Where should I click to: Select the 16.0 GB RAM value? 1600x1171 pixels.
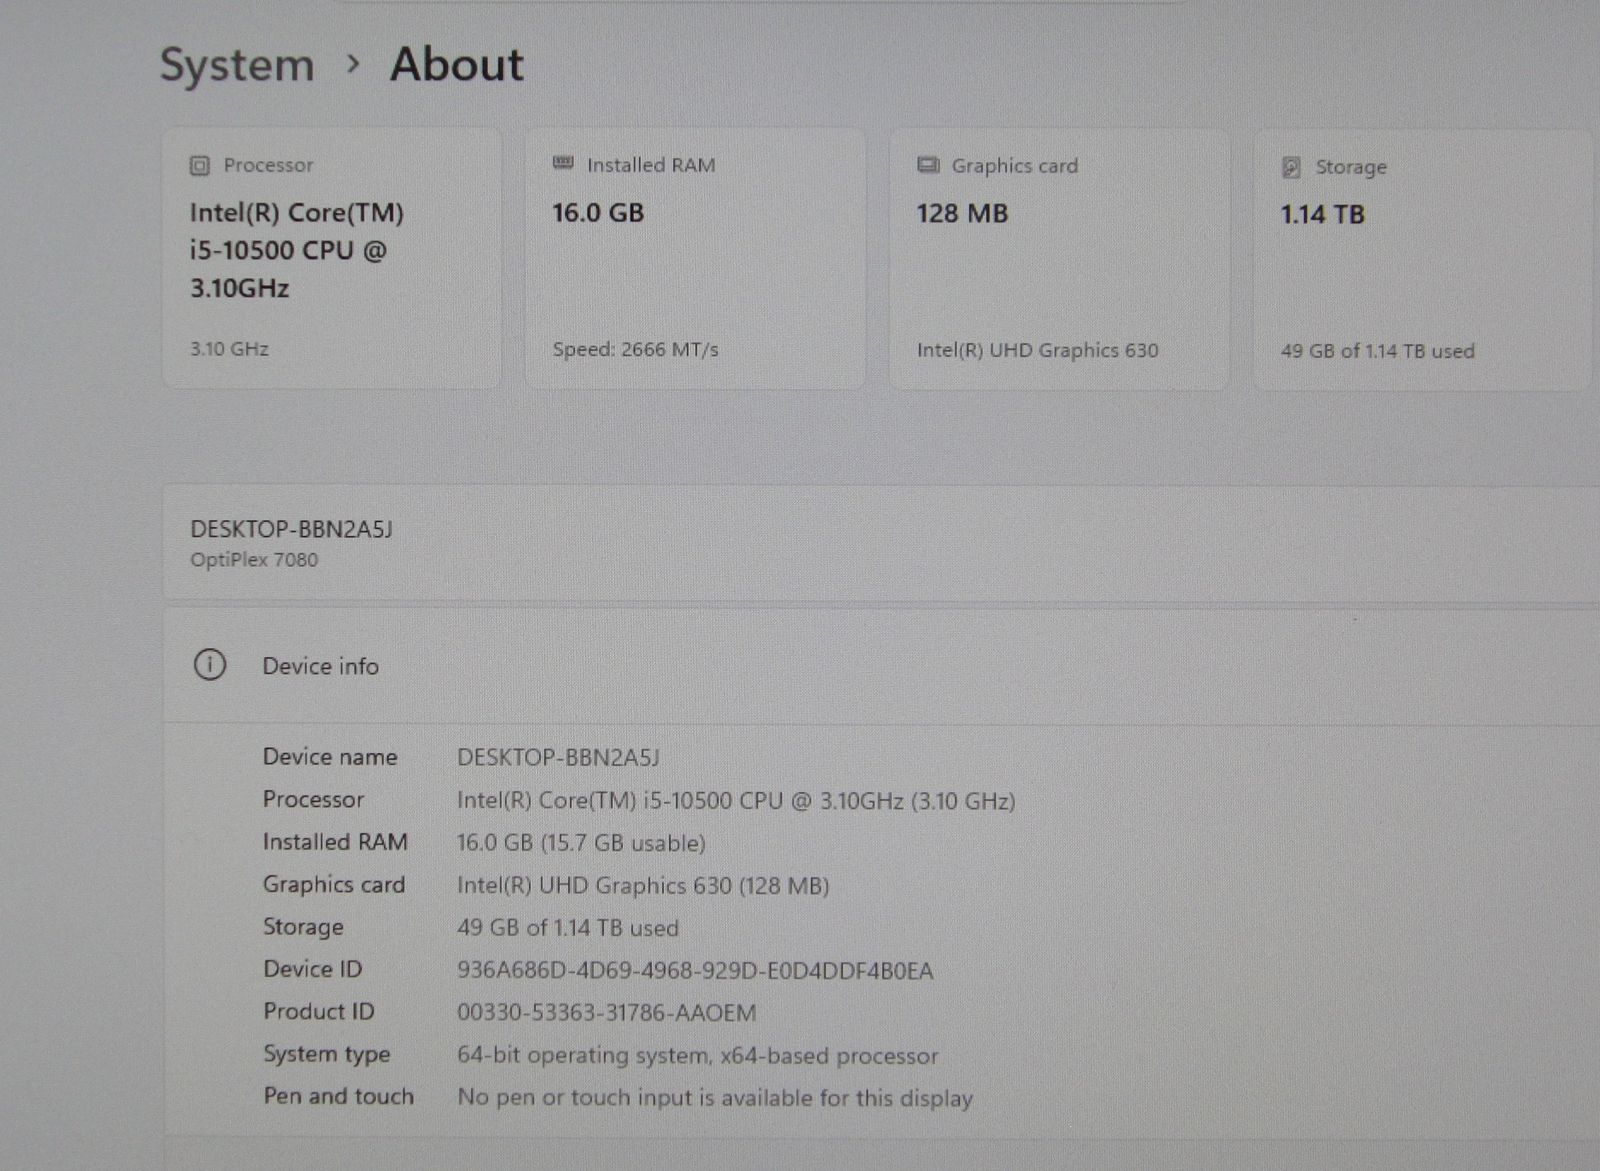tap(598, 213)
